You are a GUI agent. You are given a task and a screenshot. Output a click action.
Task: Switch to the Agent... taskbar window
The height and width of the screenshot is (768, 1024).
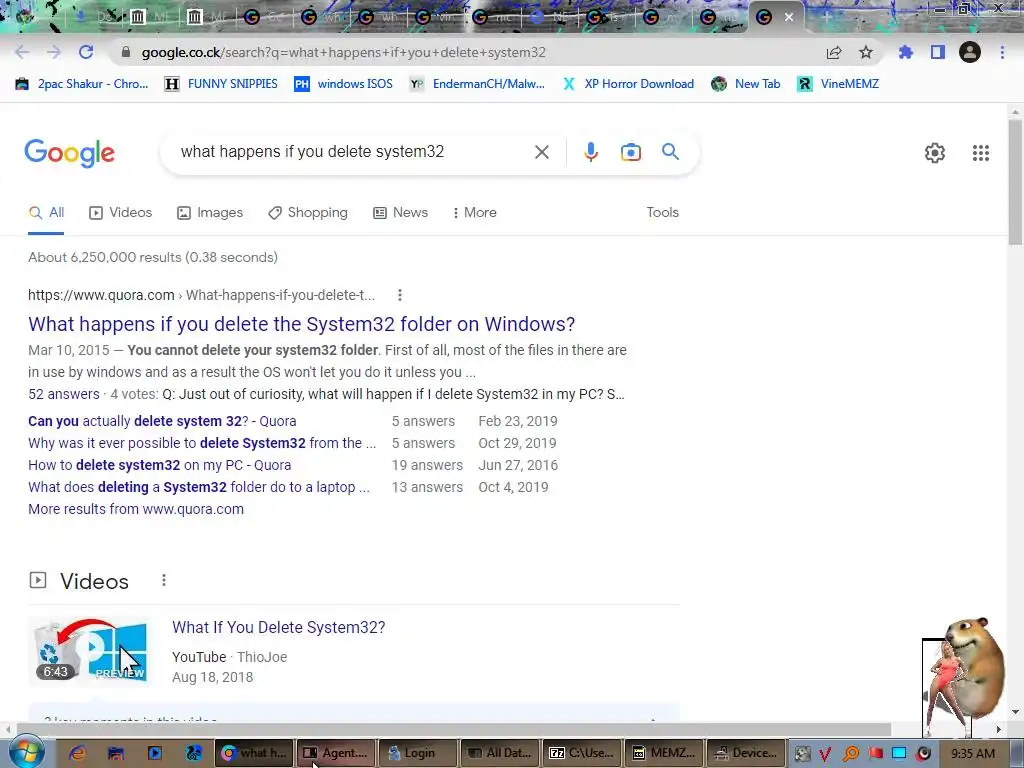(x=337, y=753)
